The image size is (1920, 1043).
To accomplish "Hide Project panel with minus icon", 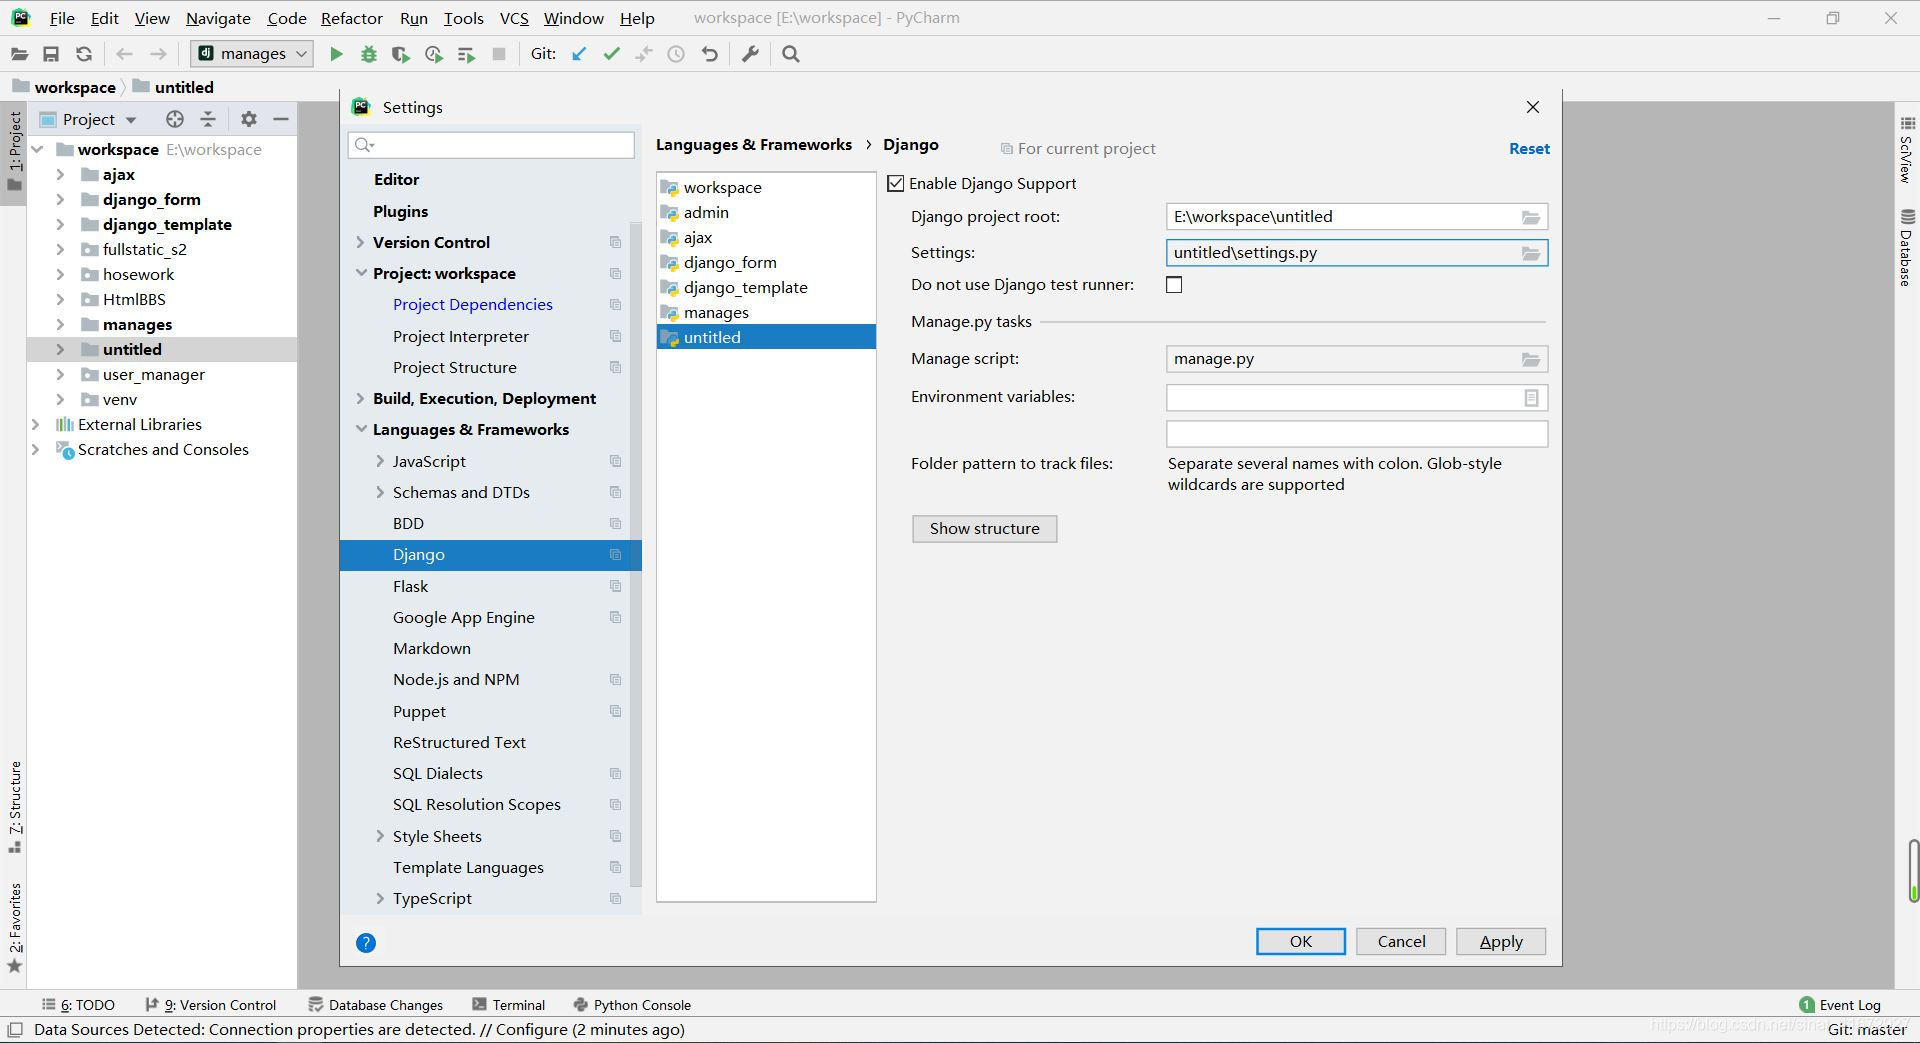I will point(281,119).
